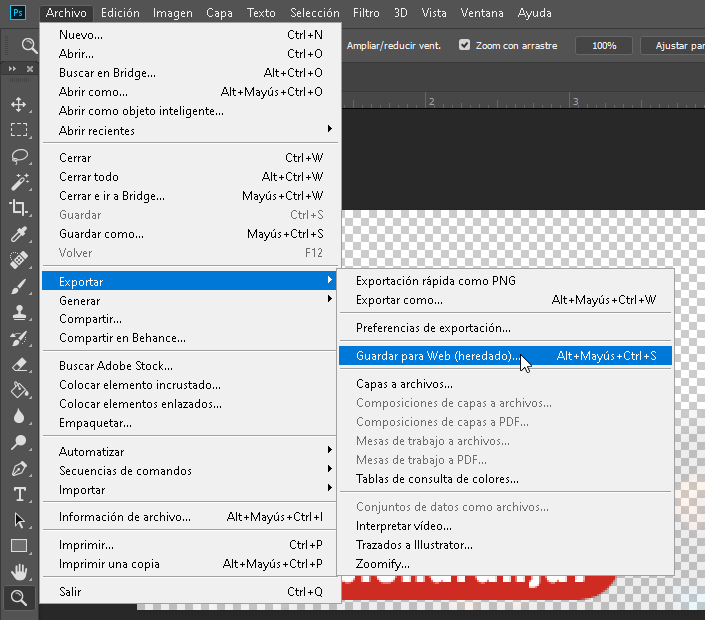Choose Imprimir... in Archivo menu
This screenshot has width=705, height=620.
click(190, 545)
